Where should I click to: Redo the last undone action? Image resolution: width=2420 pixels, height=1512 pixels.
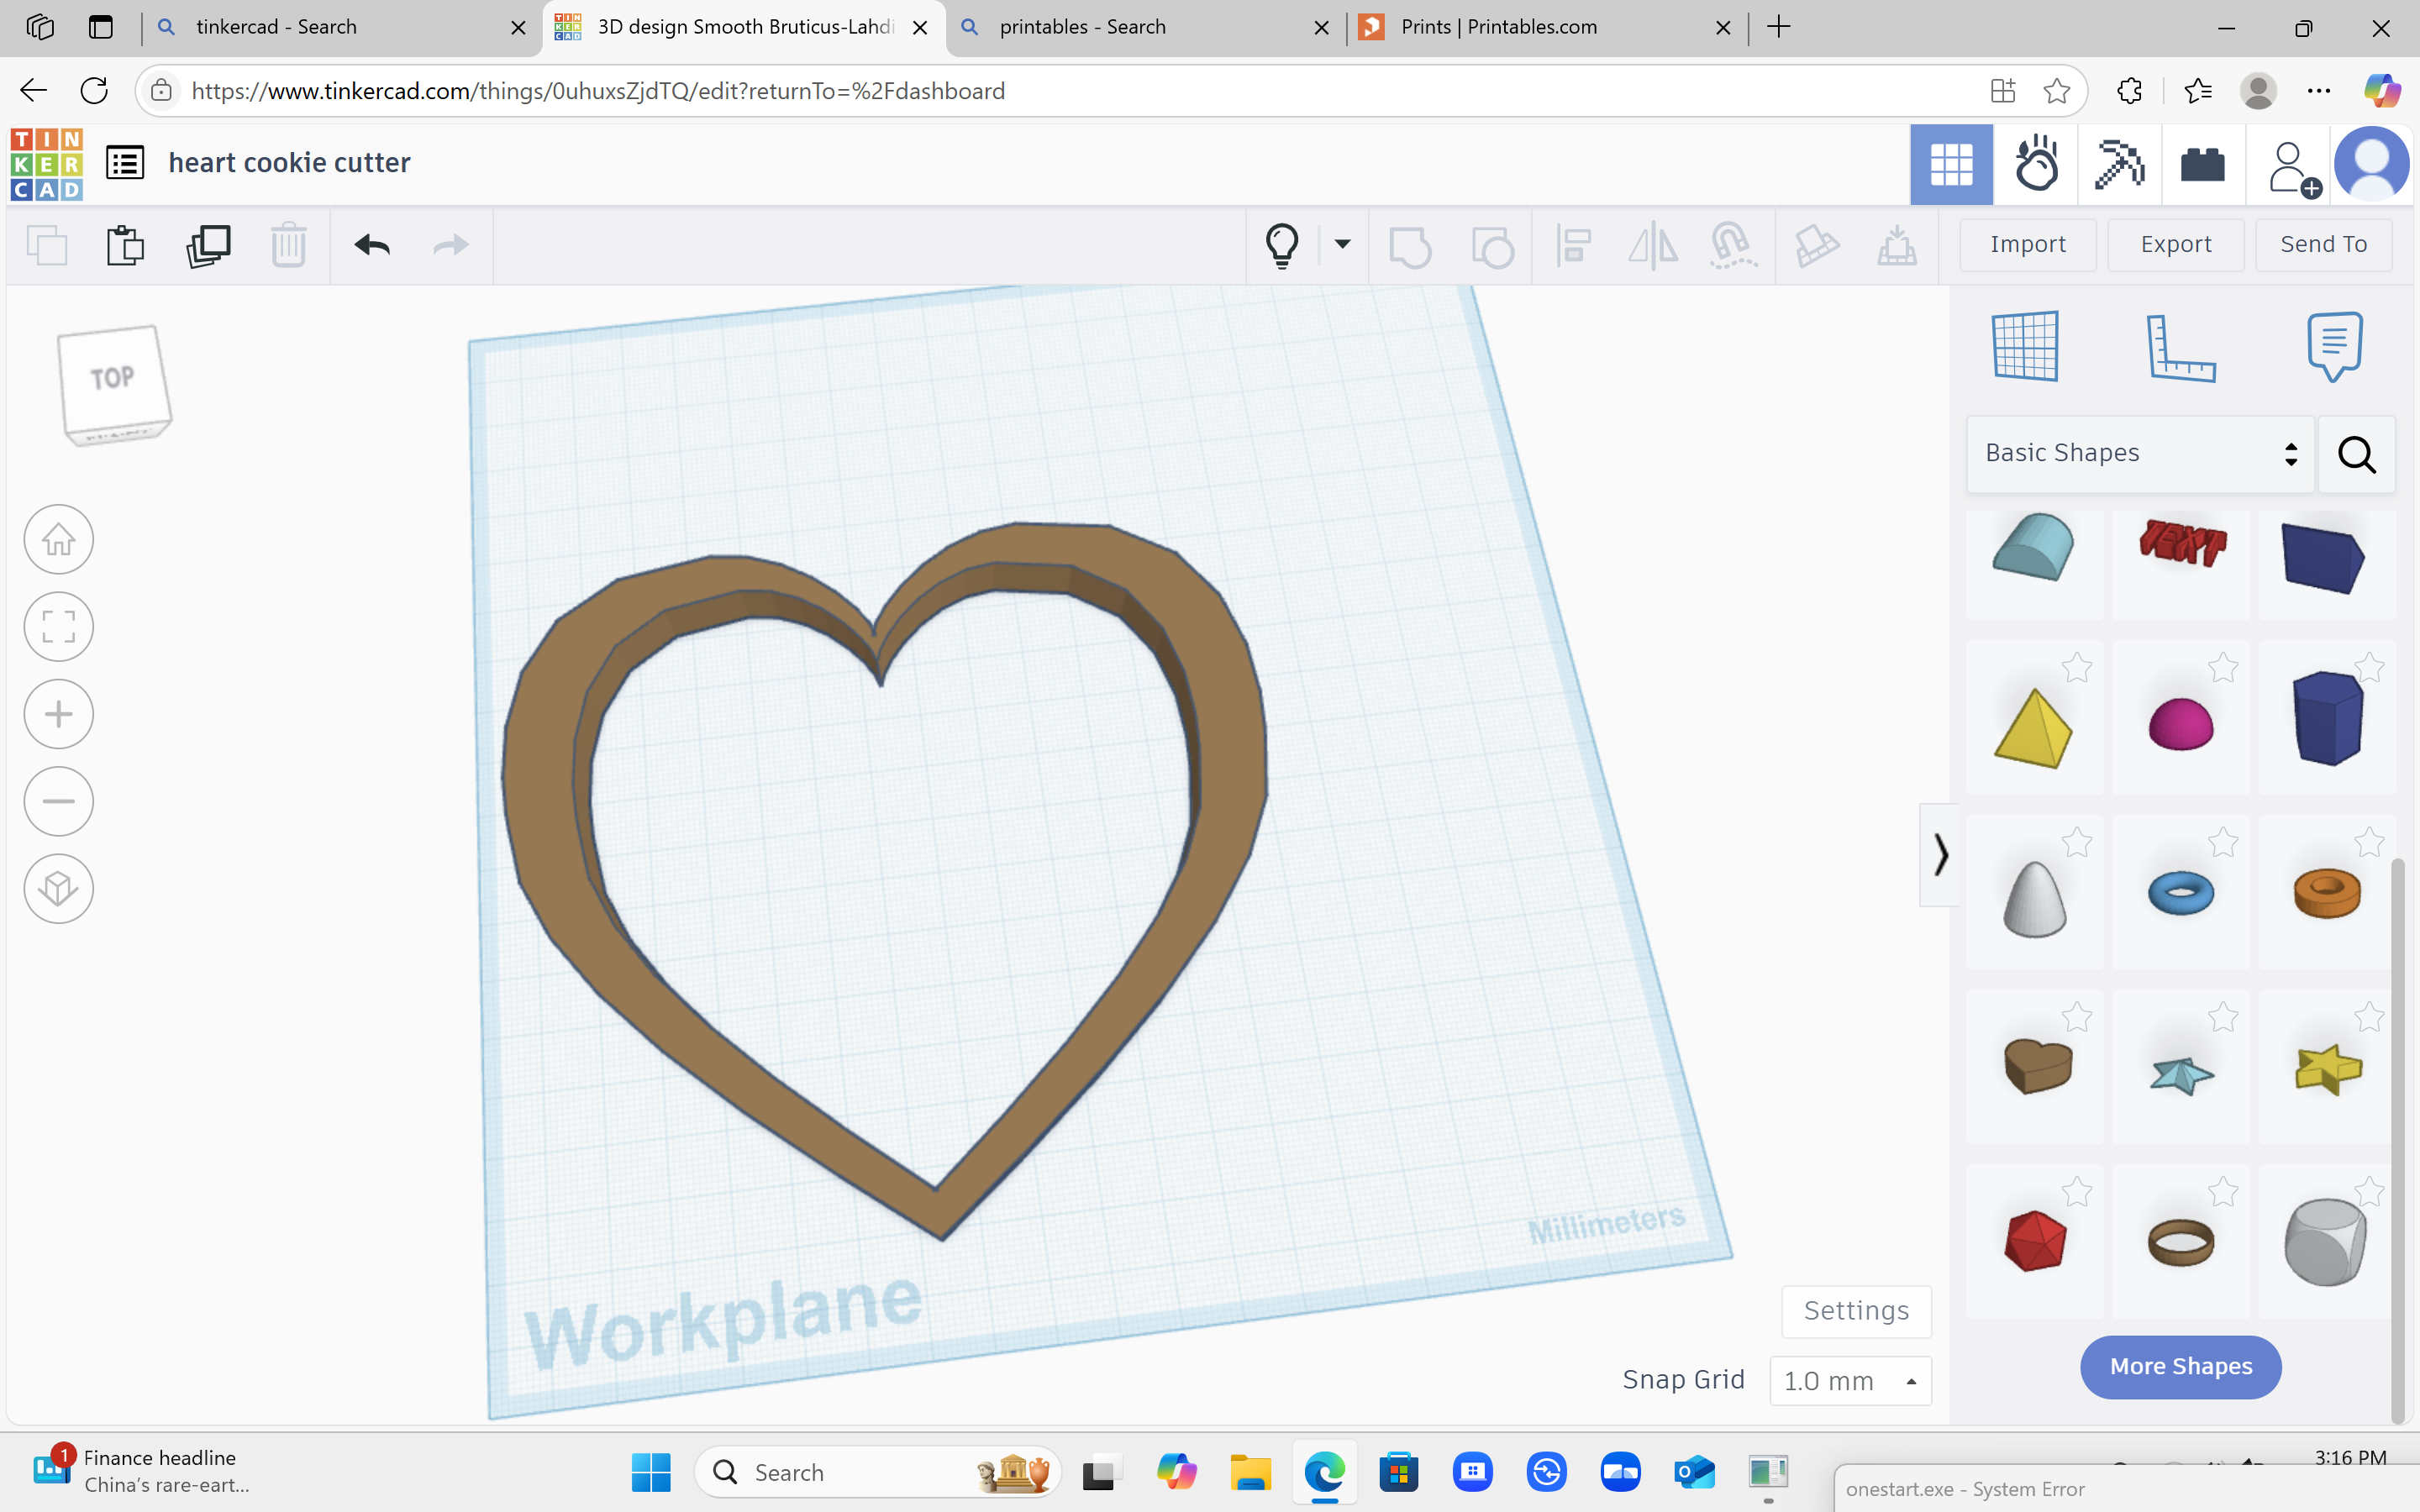coord(451,245)
